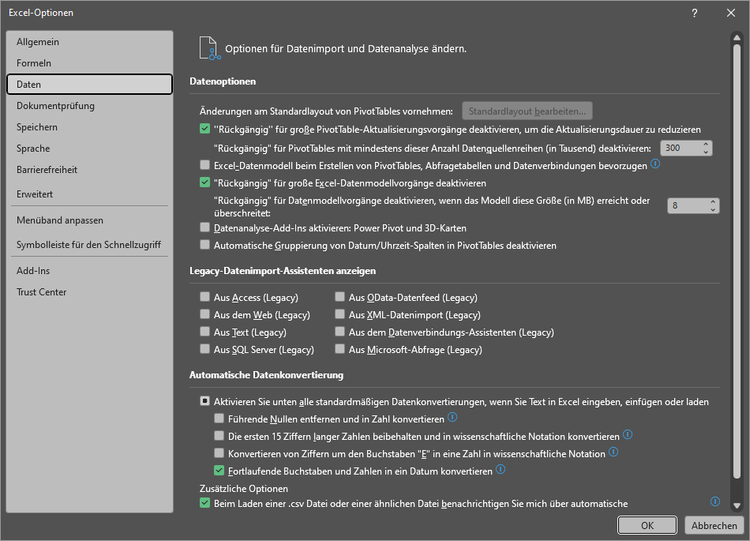Click info icon next to Führende Nullen option
The image size is (750, 541).
pyautogui.click(x=453, y=417)
